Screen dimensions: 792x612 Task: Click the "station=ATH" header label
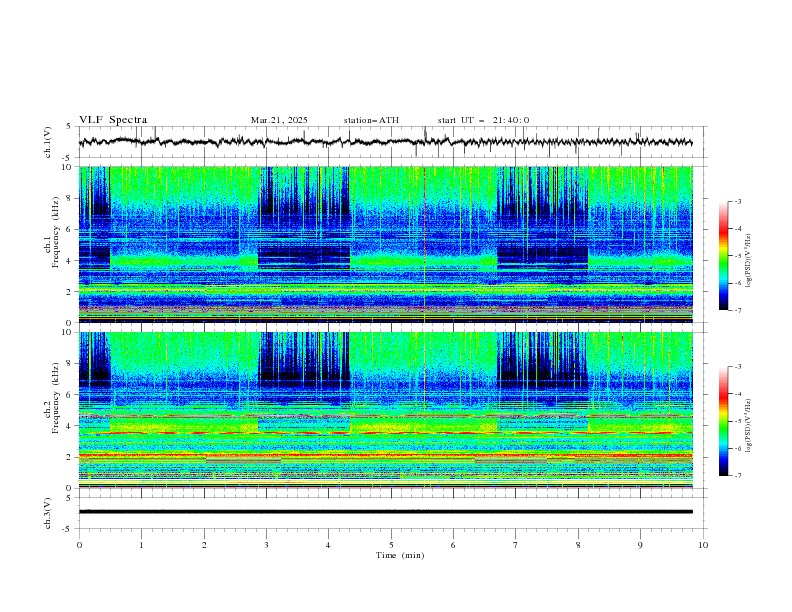(x=371, y=120)
